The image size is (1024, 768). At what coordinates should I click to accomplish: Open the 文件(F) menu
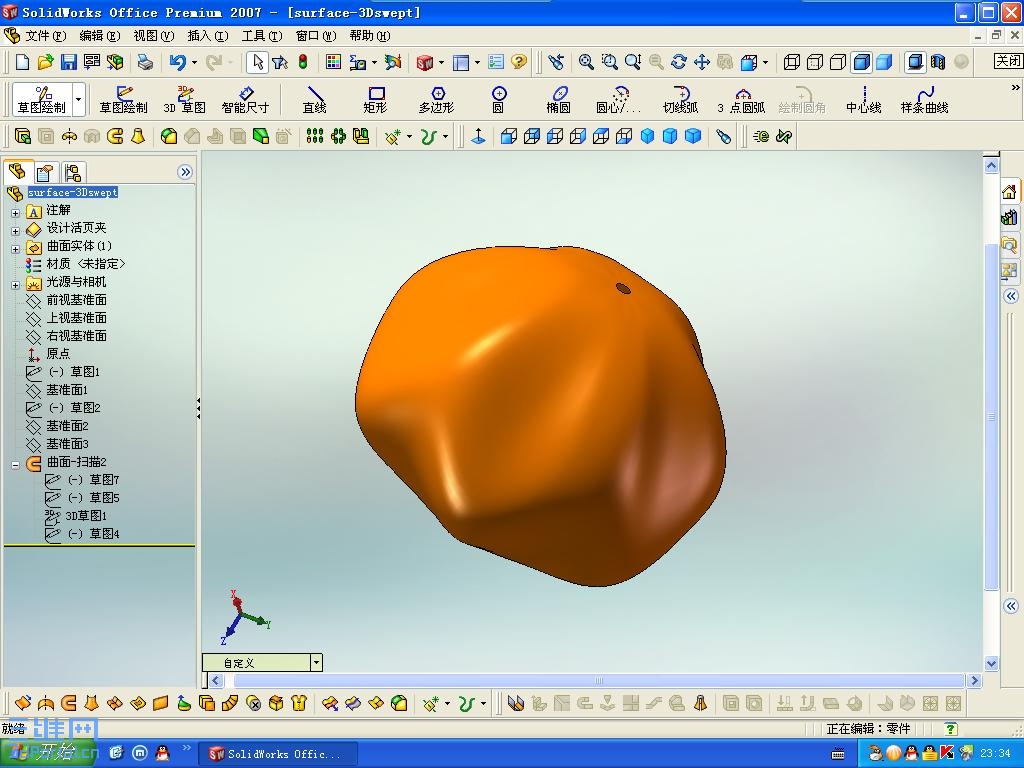[x=45, y=35]
